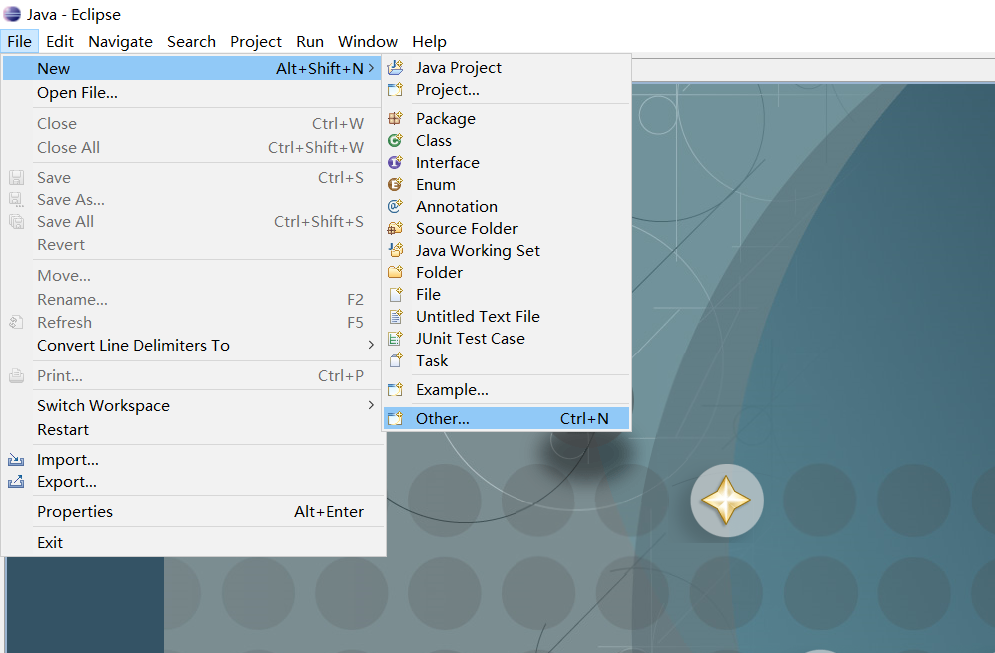The width and height of the screenshot is (995, 653).
Task: Click the Import icon in File menu
Action: click(16, 459)
